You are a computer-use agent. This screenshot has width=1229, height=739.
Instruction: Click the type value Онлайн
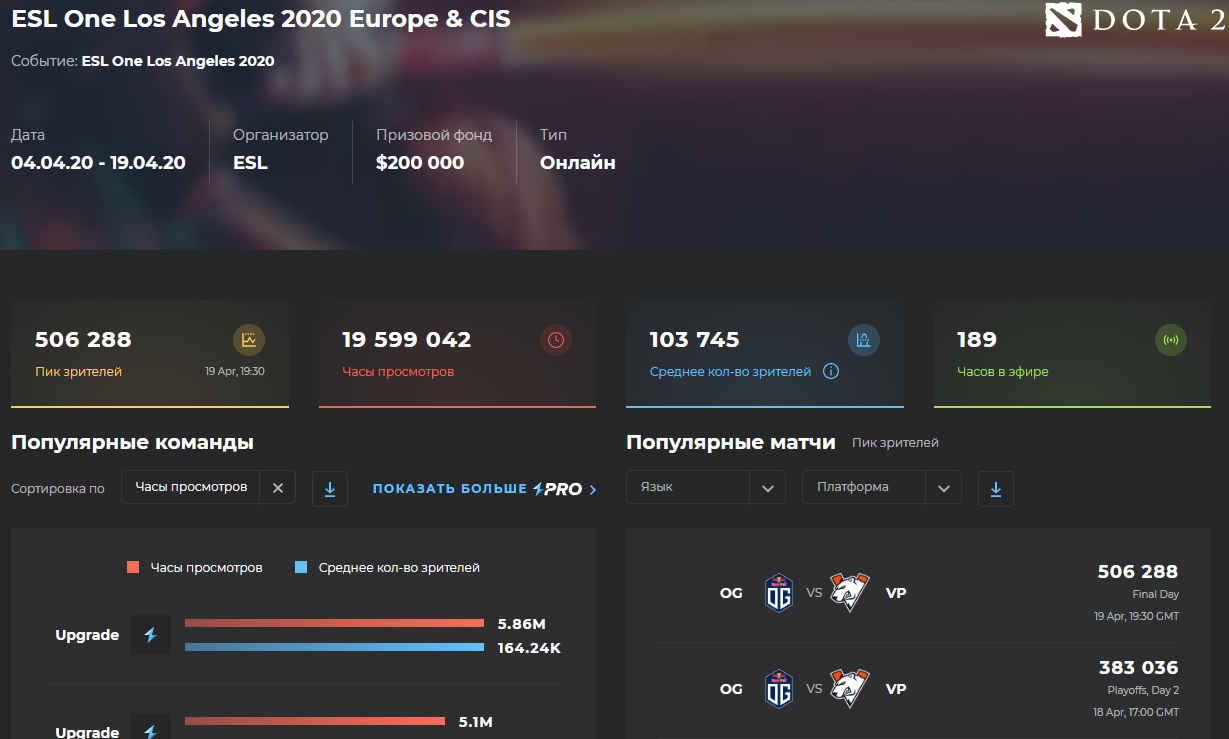tap(578, 163)
